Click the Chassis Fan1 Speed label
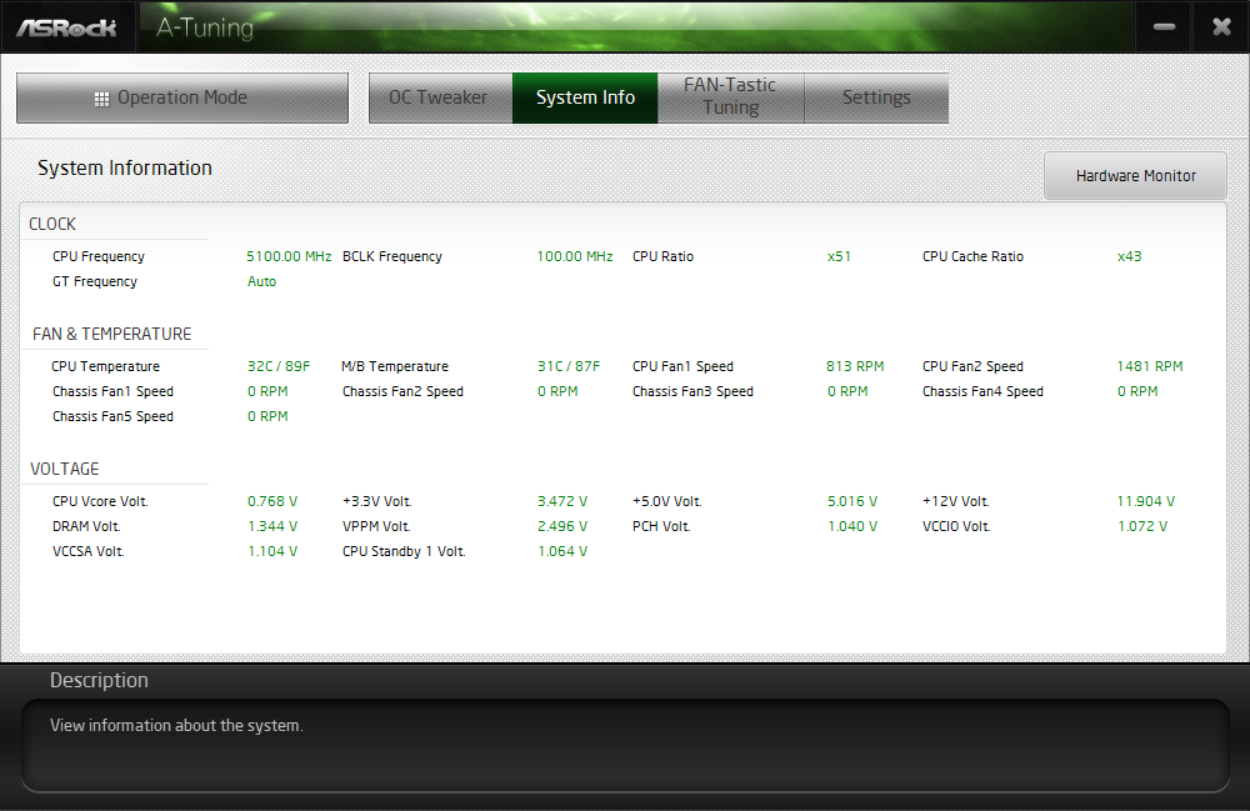Screen dimensions: 1250x811 [x=113, y=391]
